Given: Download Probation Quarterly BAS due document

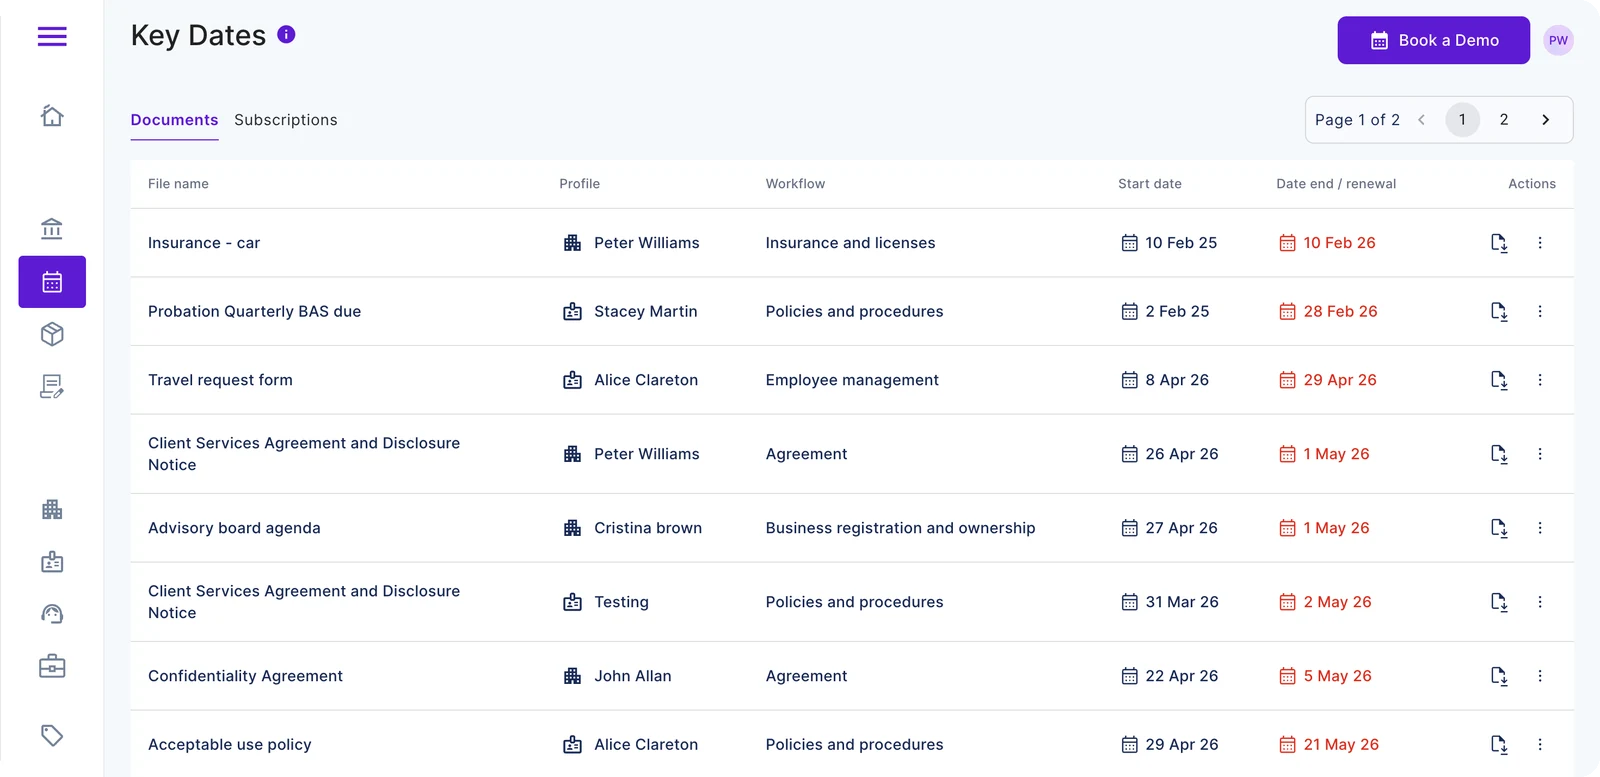Looking at the screenshot, I should [x=1499, y=312].
